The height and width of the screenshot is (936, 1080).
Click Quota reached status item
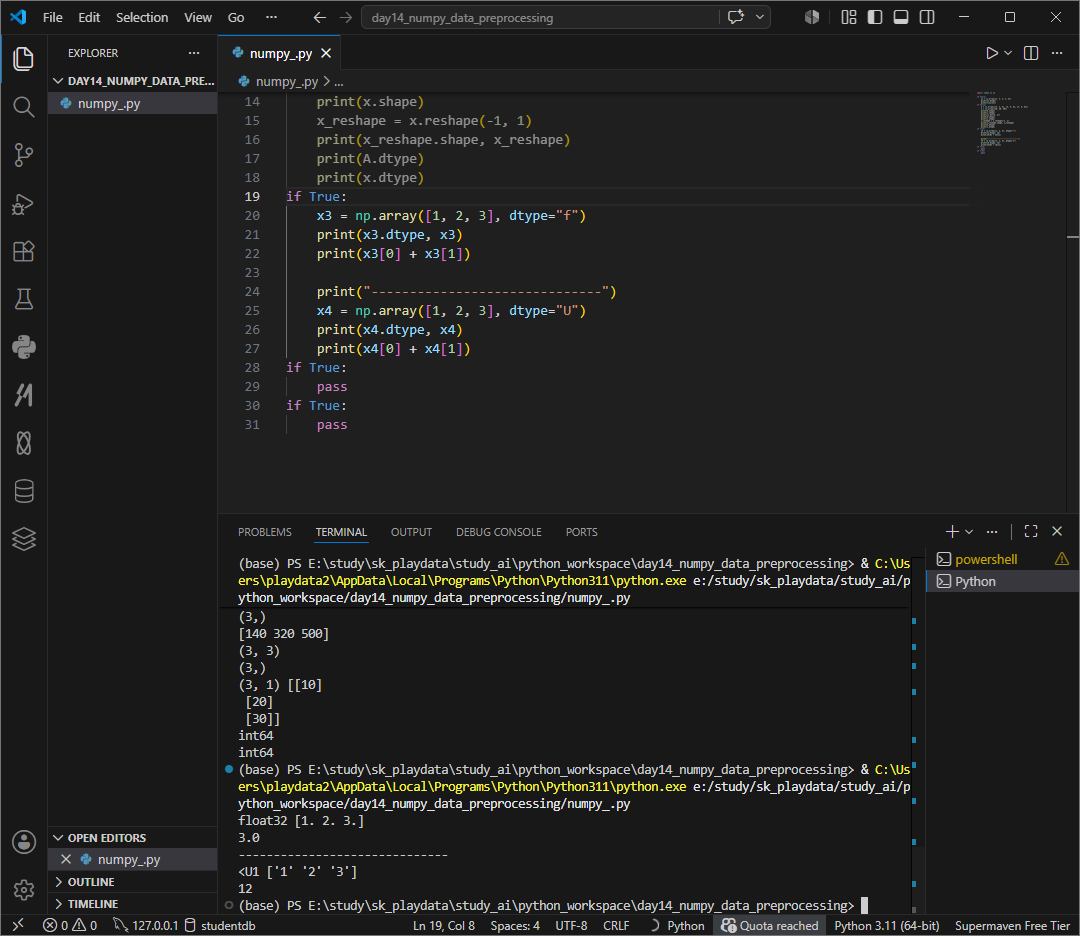point(769,926)
